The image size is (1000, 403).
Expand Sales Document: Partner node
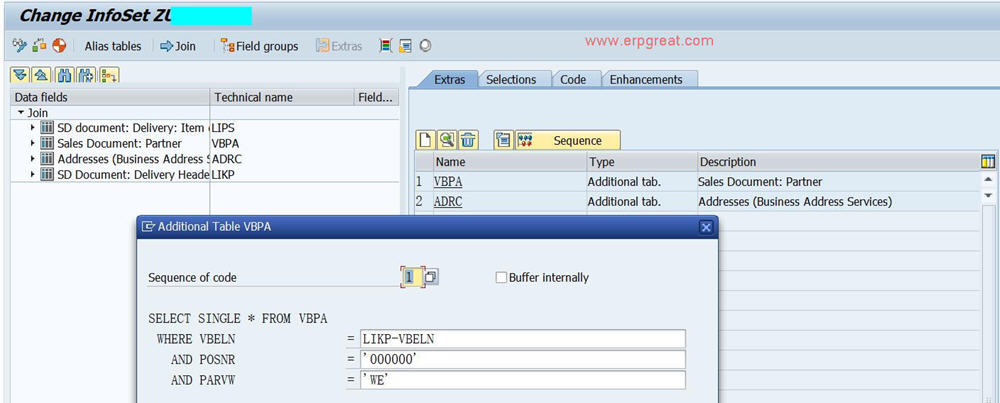tap(33, 143)
